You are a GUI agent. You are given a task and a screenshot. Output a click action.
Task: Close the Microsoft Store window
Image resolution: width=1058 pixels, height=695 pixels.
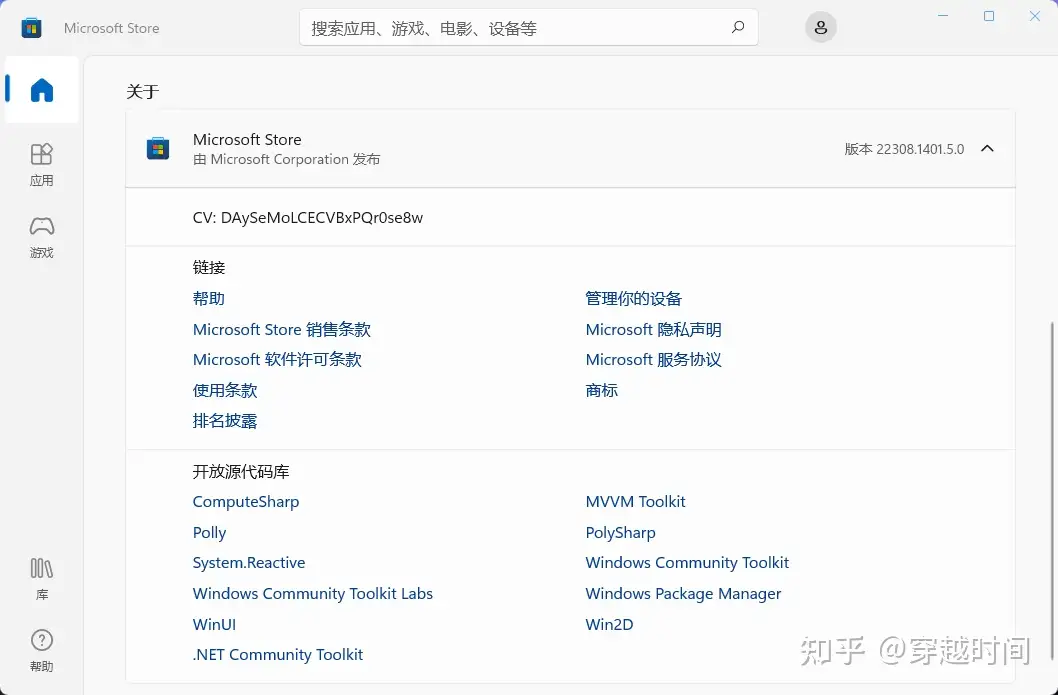point(1034,16)
